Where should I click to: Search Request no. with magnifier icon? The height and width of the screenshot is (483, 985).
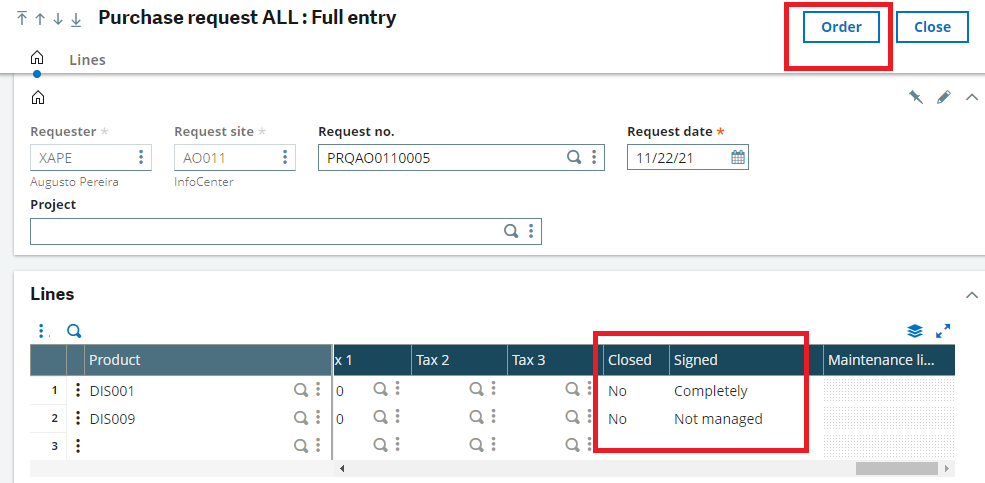pos(574,157)
